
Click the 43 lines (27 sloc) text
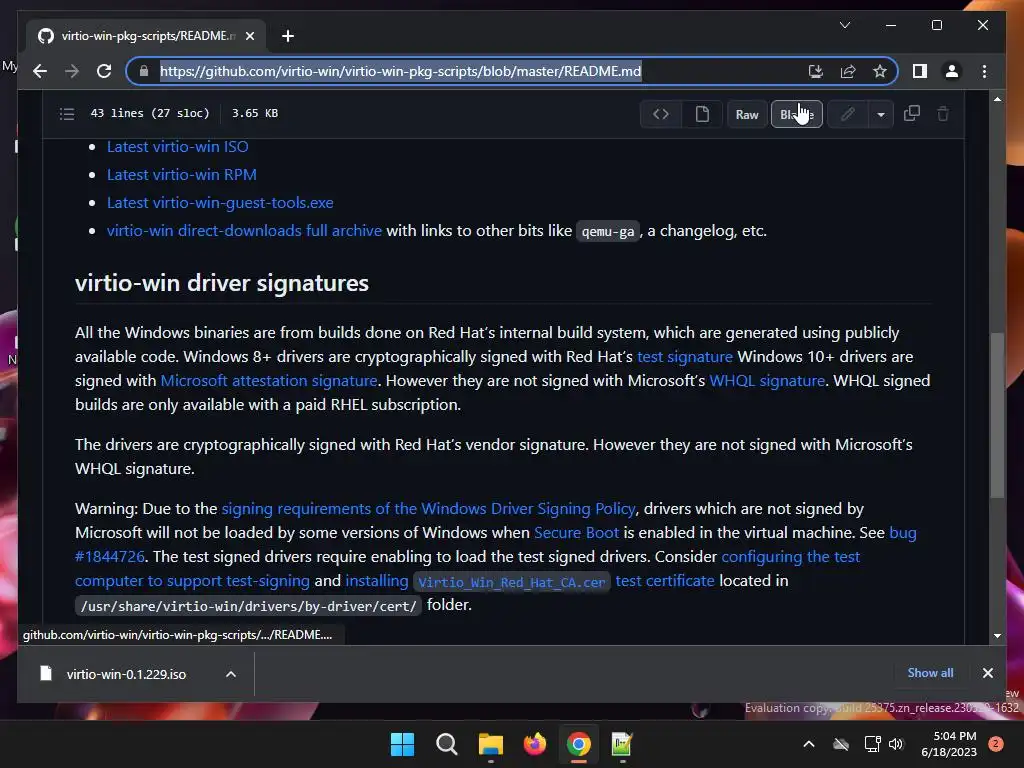[x=150, y=113]
